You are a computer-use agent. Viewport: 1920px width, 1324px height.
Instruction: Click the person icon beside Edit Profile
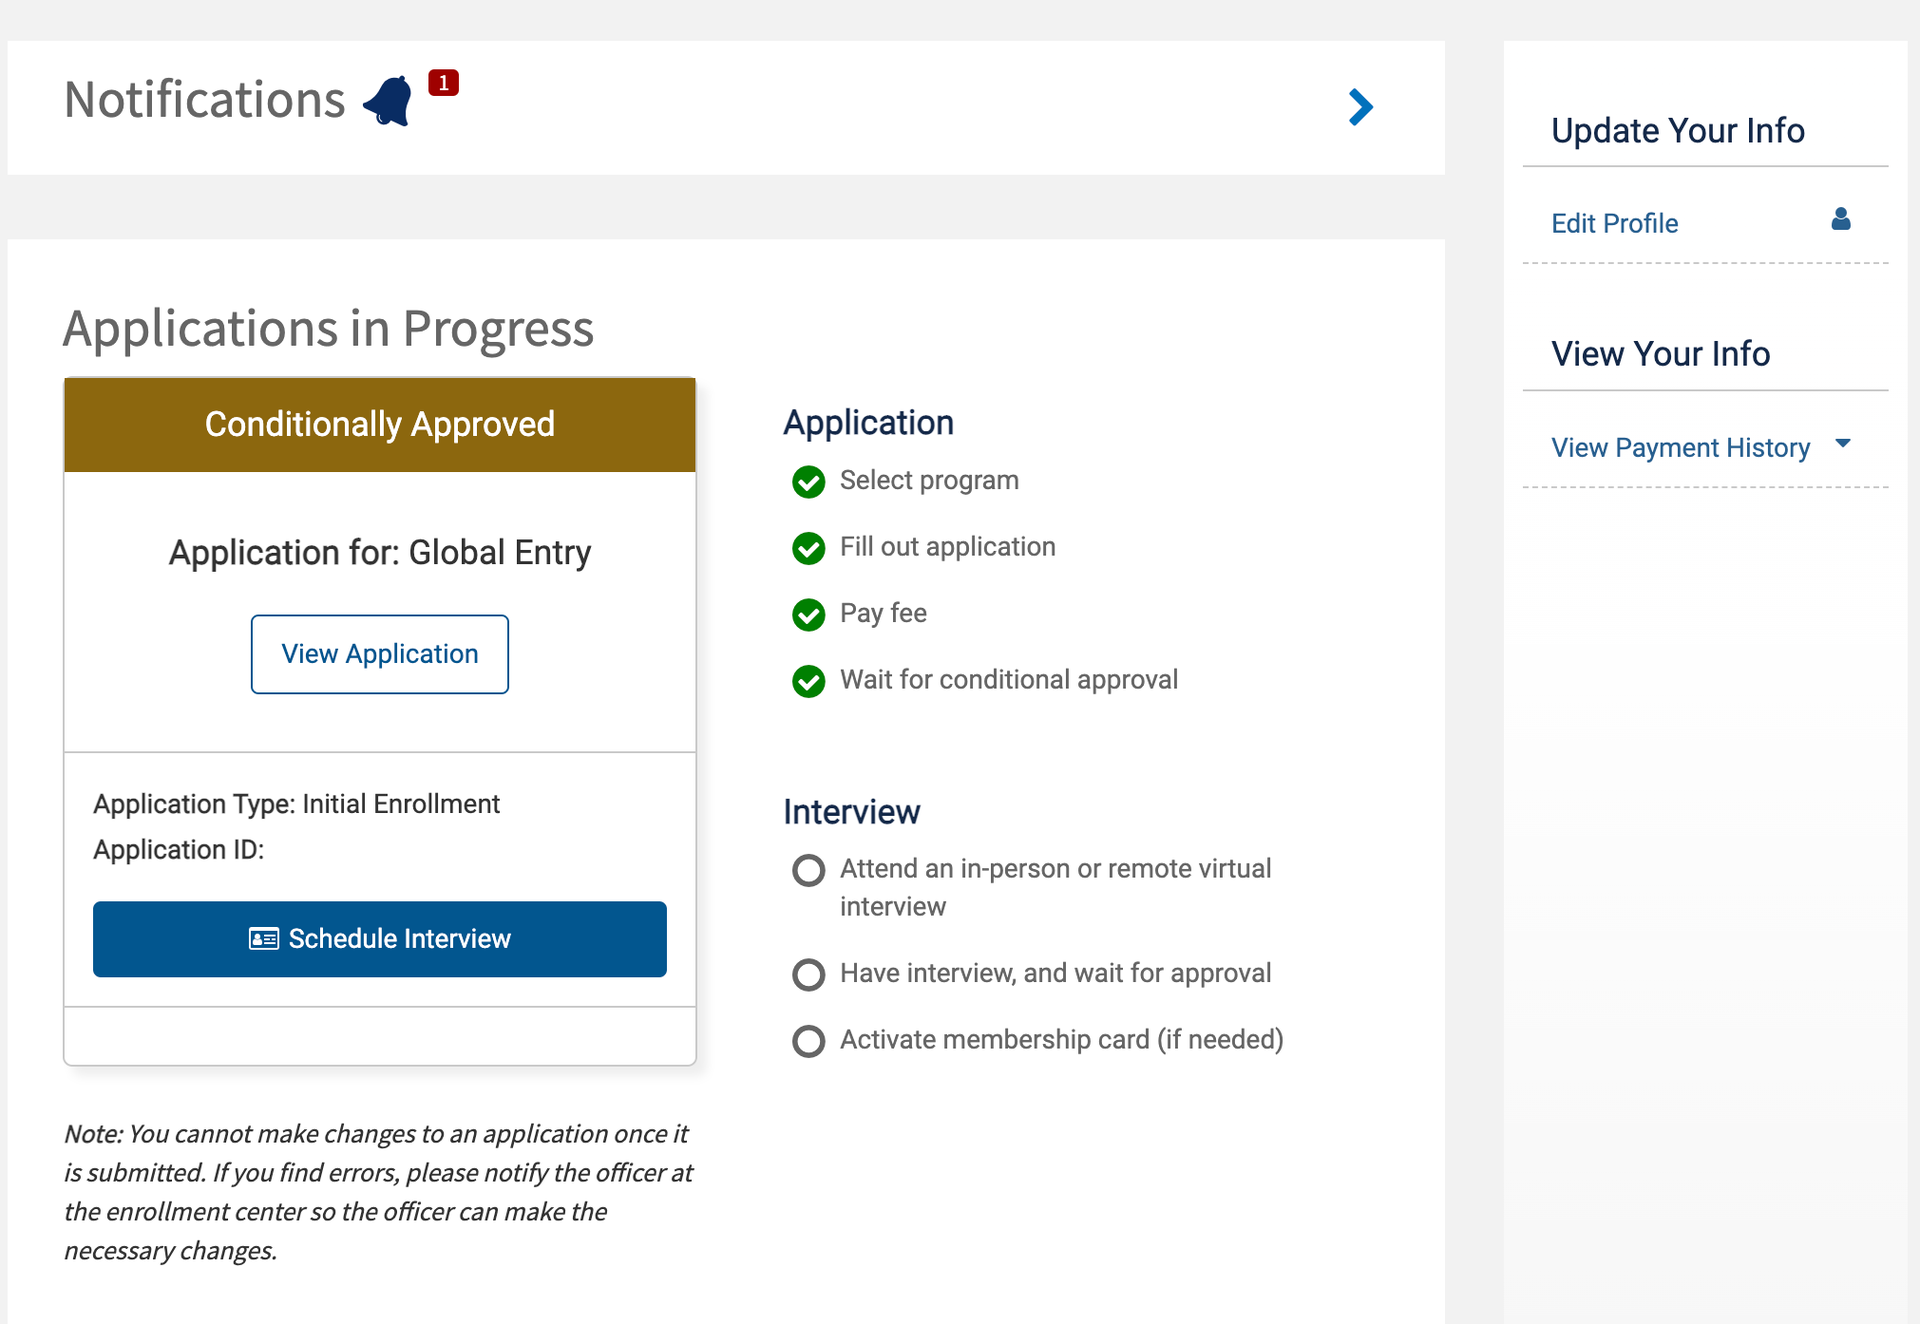point(1841,220)
